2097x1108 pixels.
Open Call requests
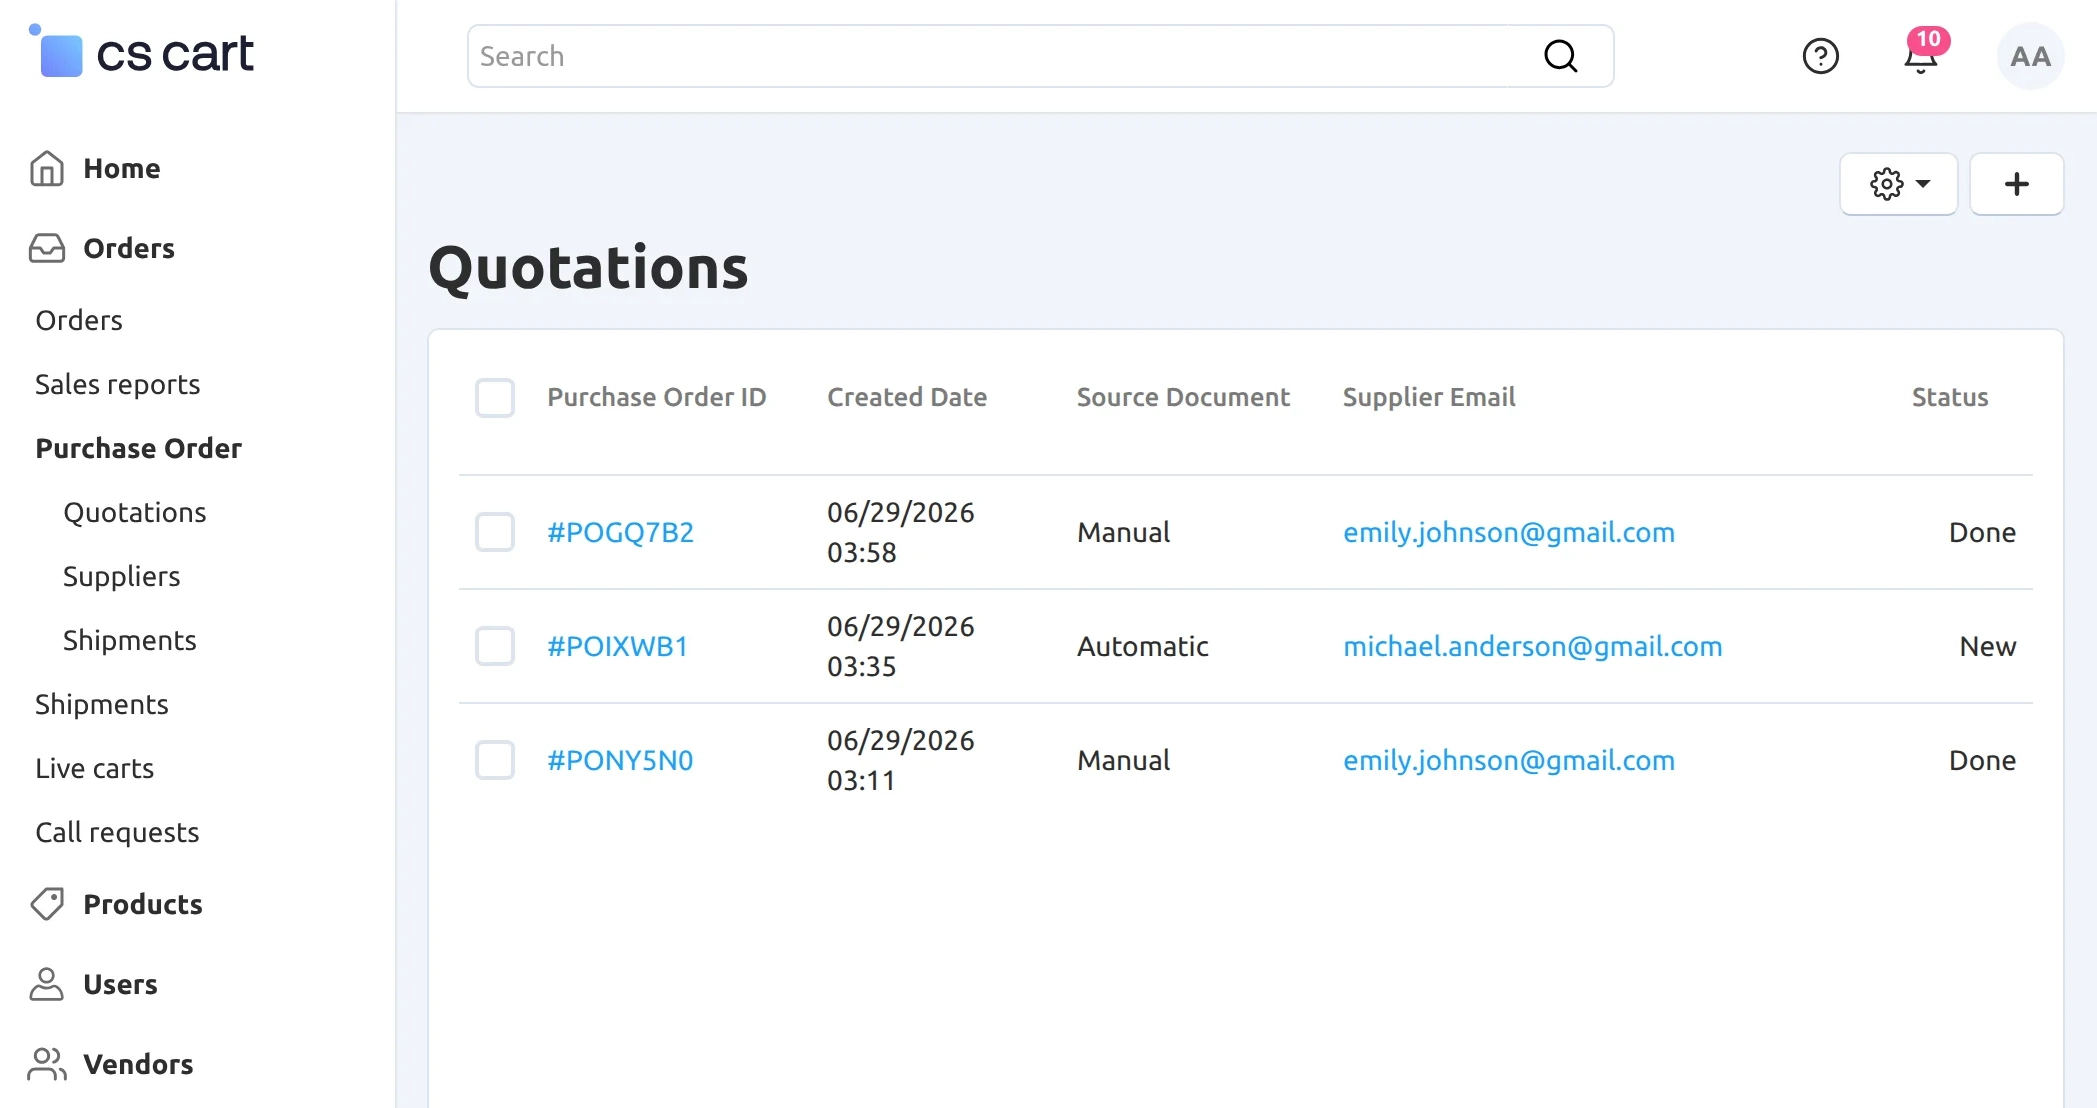click(117, 832)
